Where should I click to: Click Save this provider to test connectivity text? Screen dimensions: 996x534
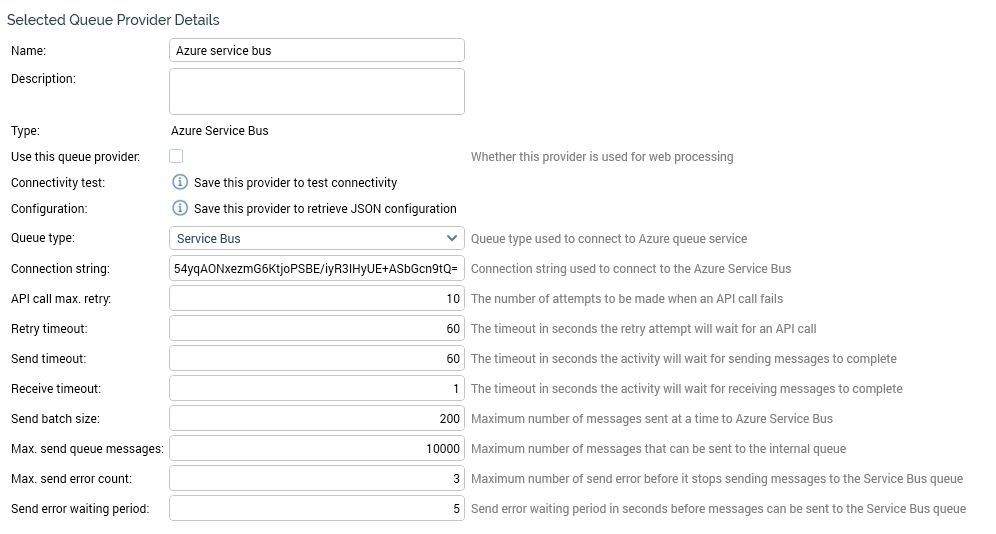click(295, 183)
